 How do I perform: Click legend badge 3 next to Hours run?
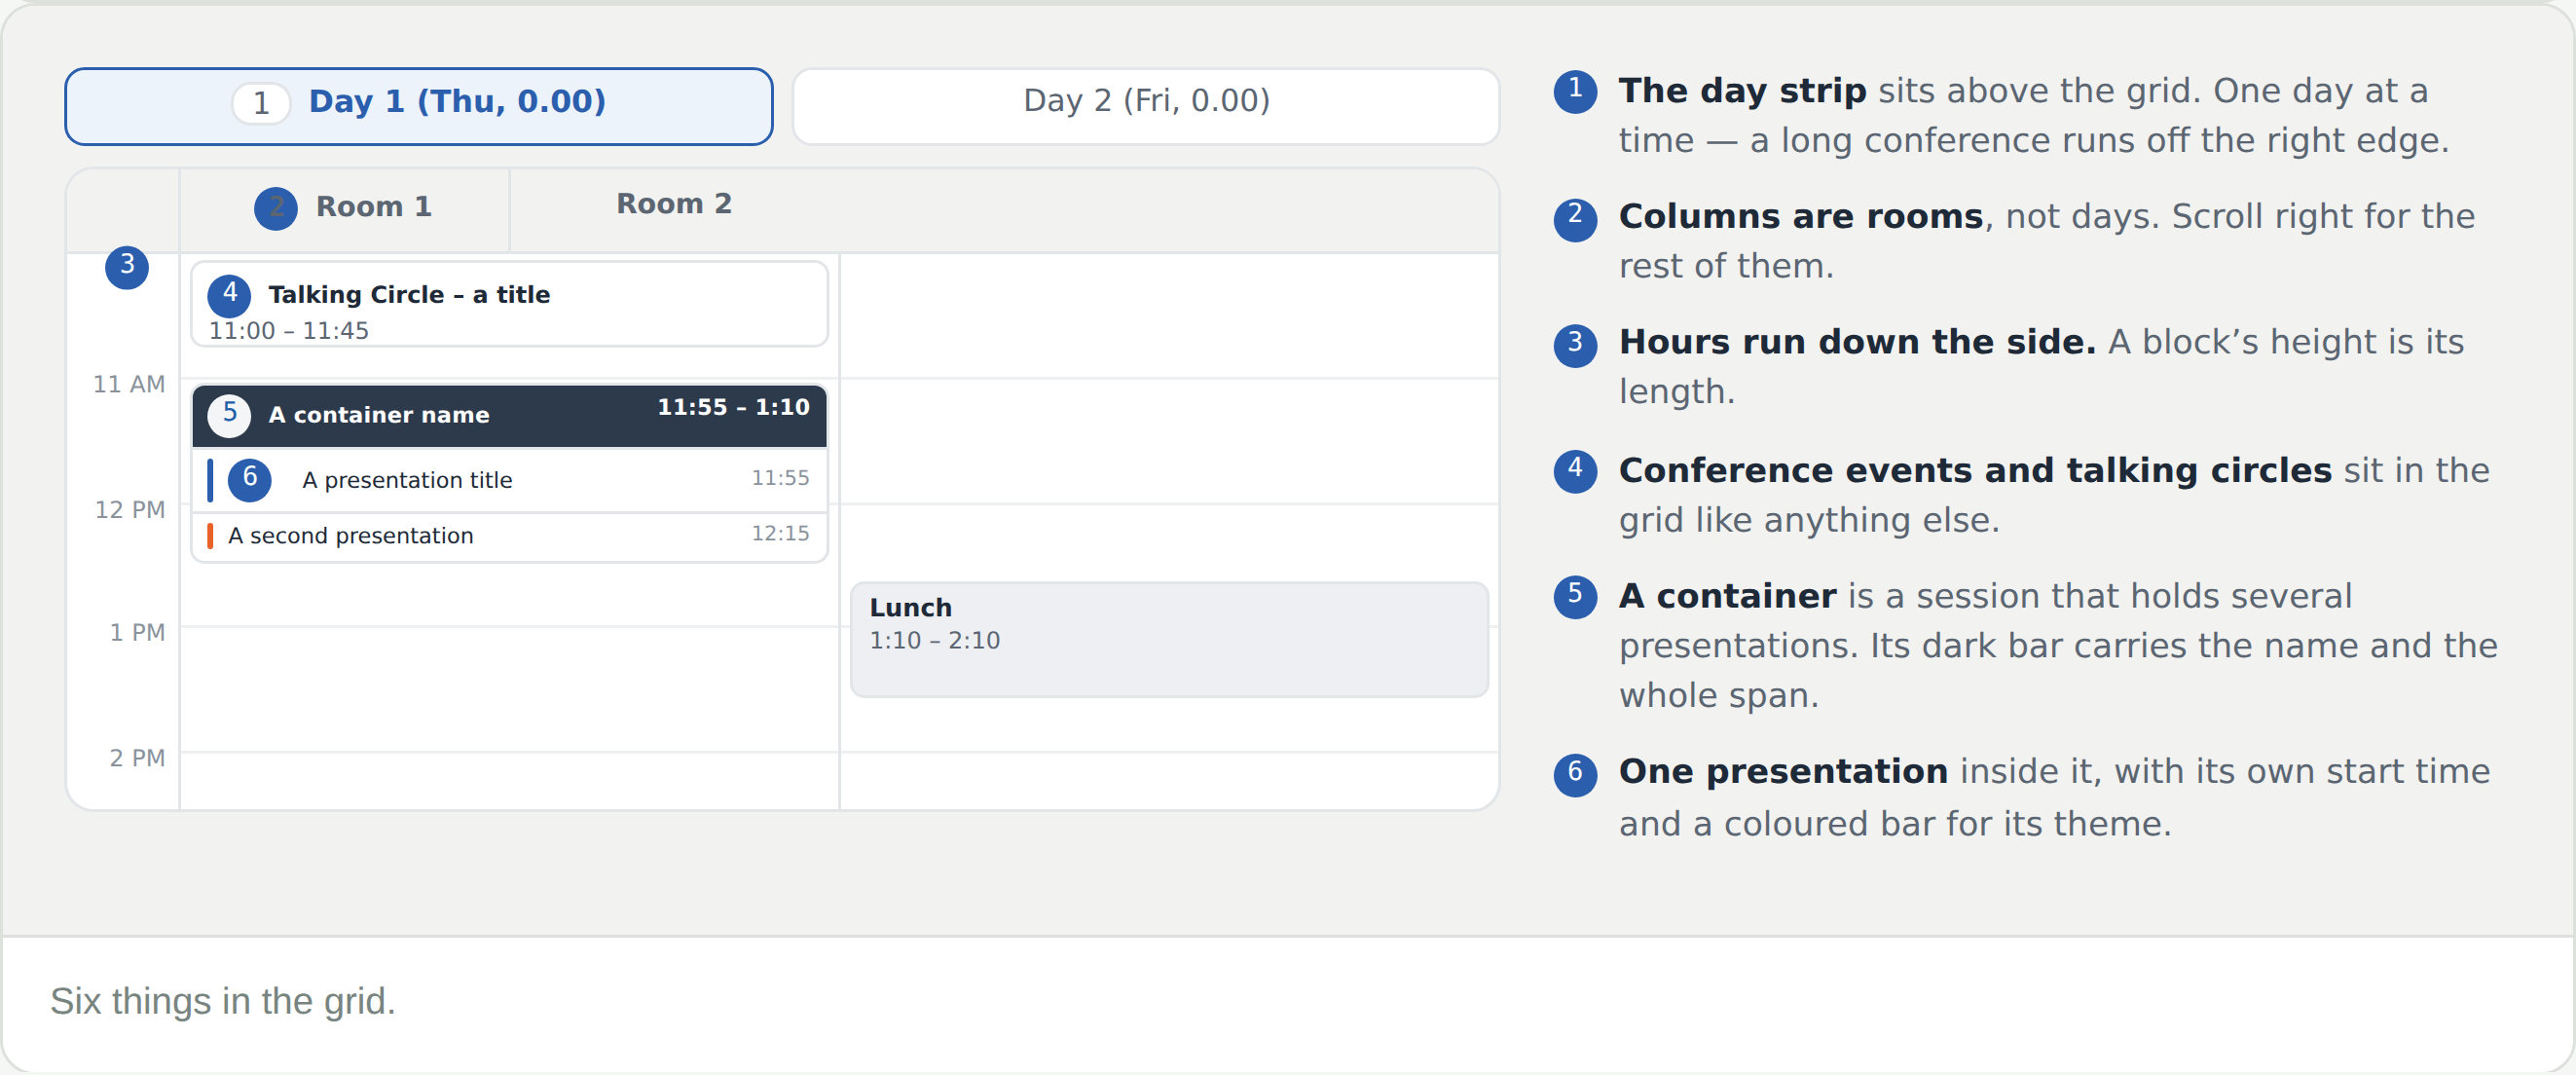pos(1575,344)
